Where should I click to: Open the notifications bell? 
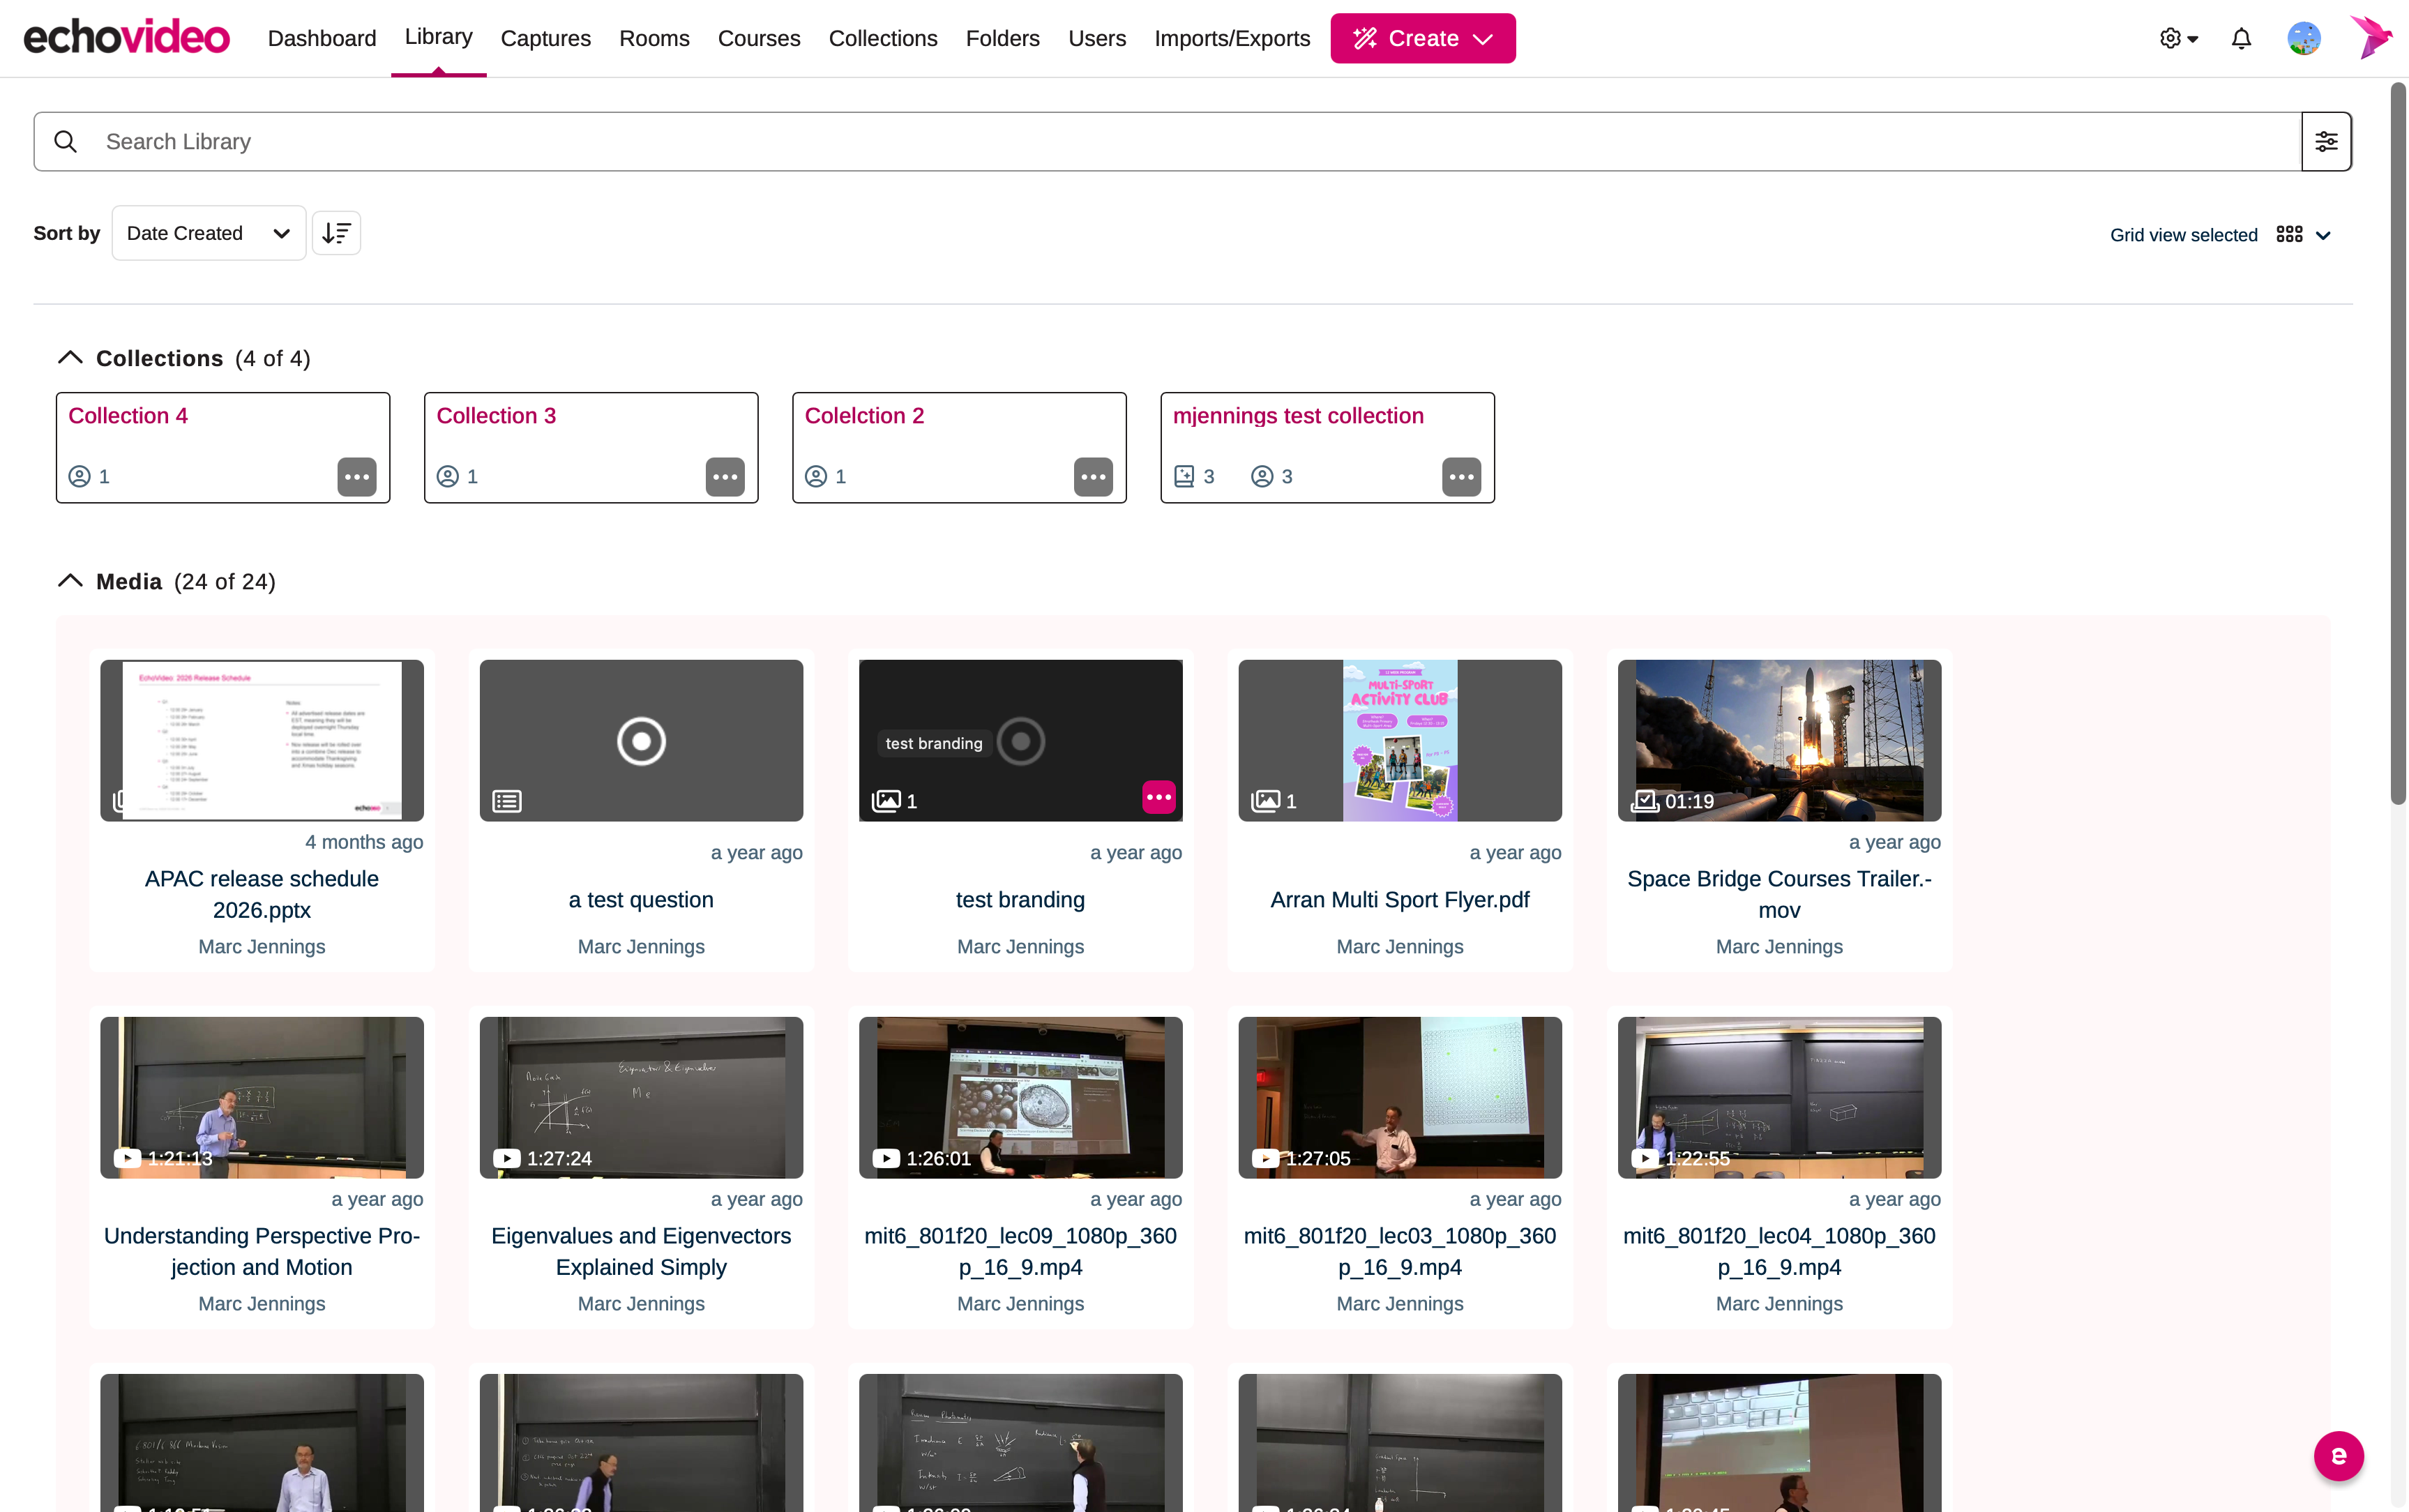click(x=2241, y=38)
